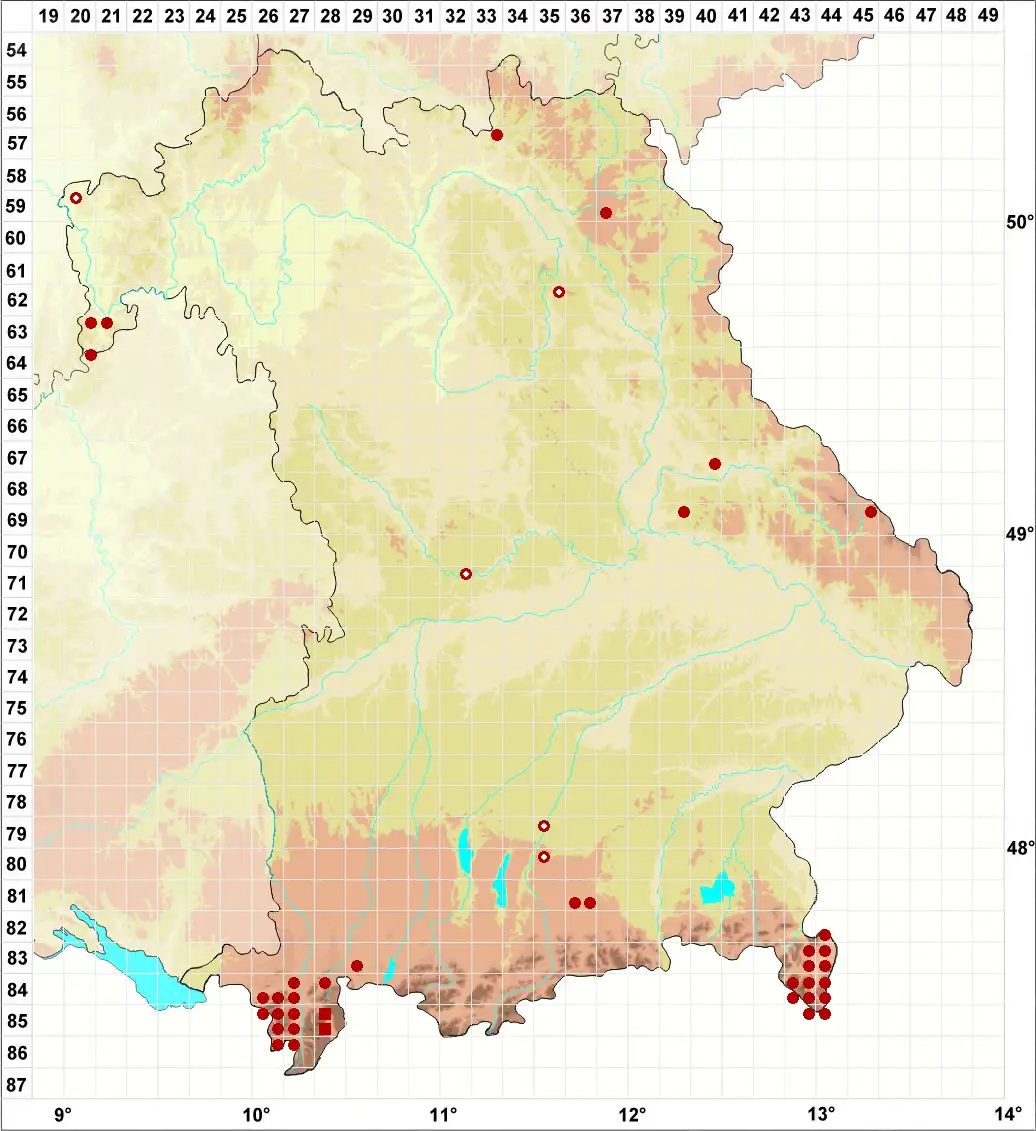Click row label 54 on left
This screenshot has width=1036, height=1131.
tap(16, 50)
